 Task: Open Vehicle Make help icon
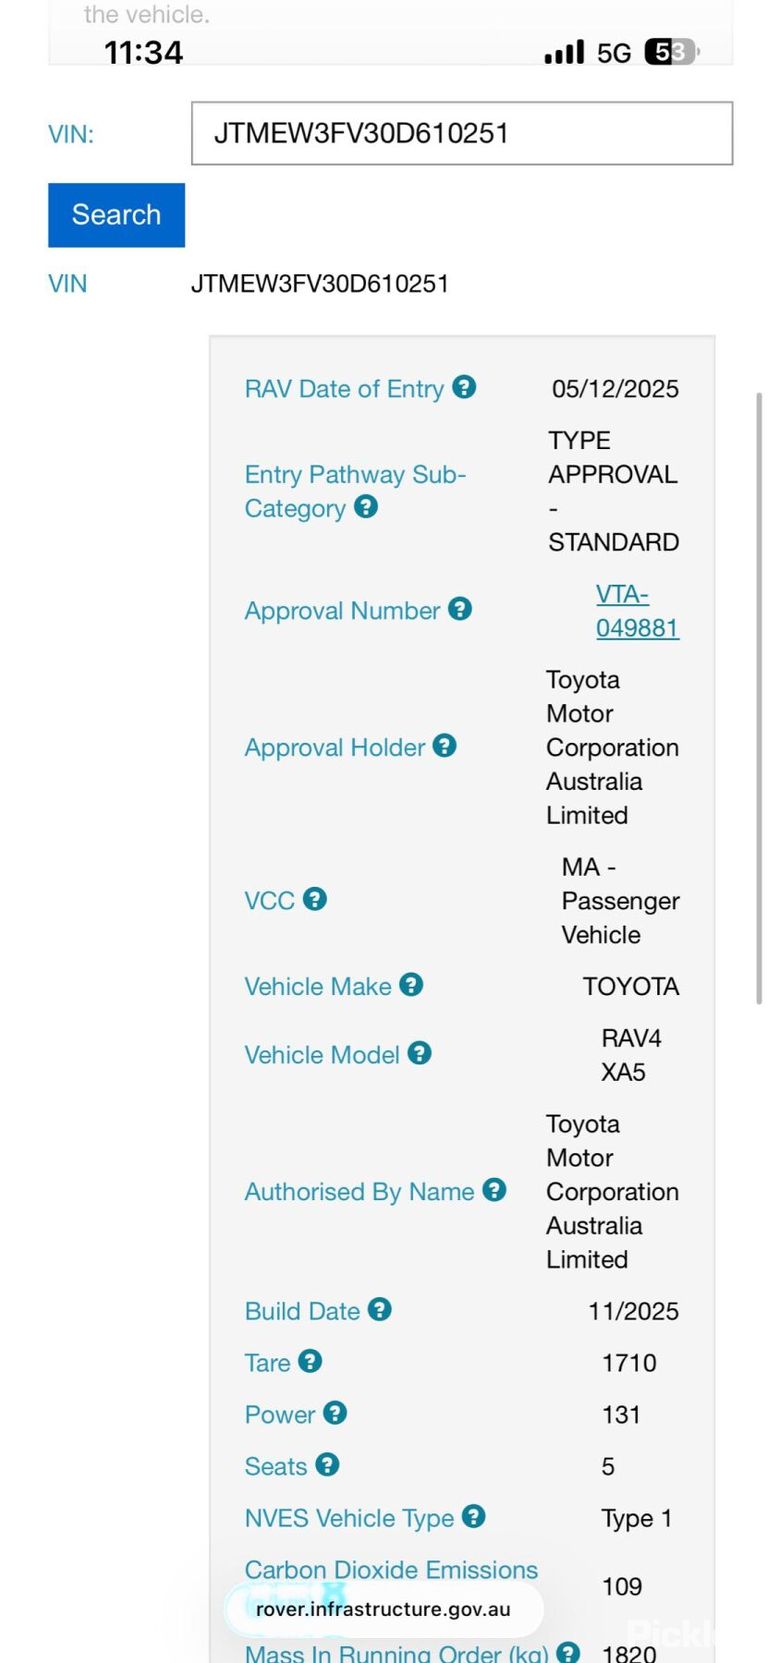coord(411,985)
